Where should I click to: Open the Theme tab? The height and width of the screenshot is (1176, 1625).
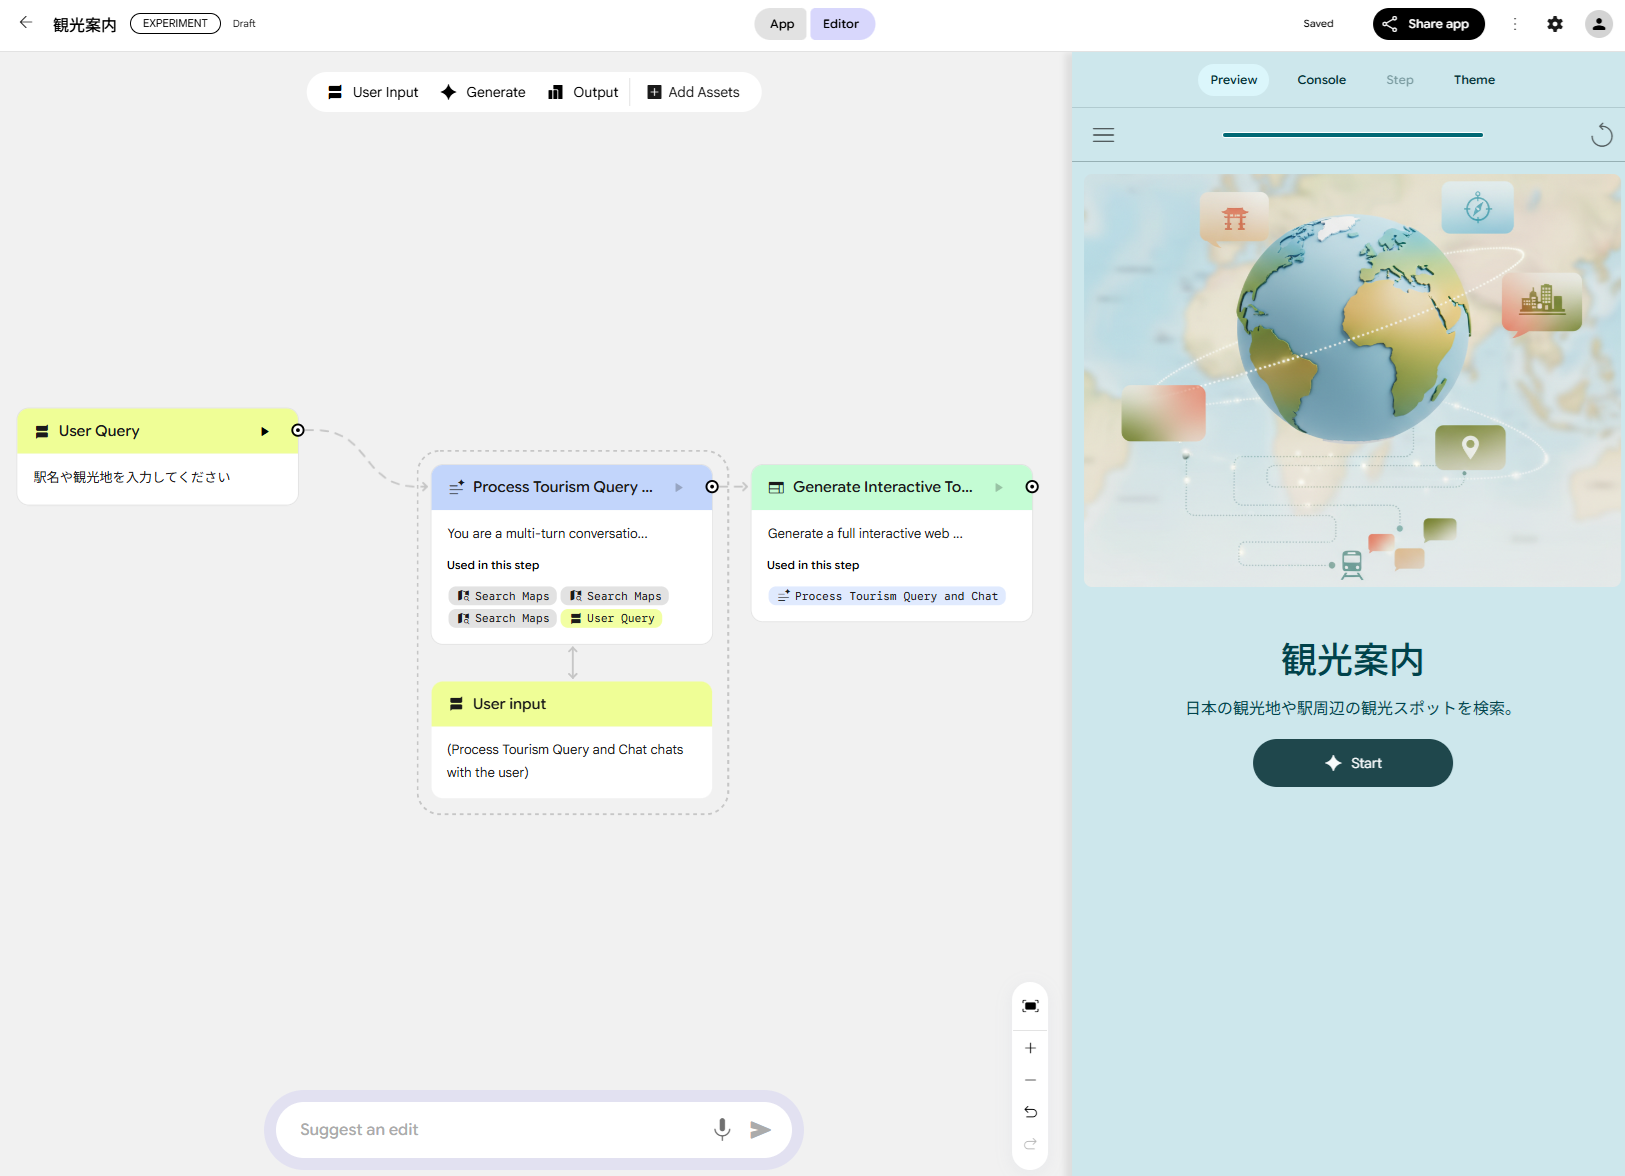click(x=1474, y=80)
